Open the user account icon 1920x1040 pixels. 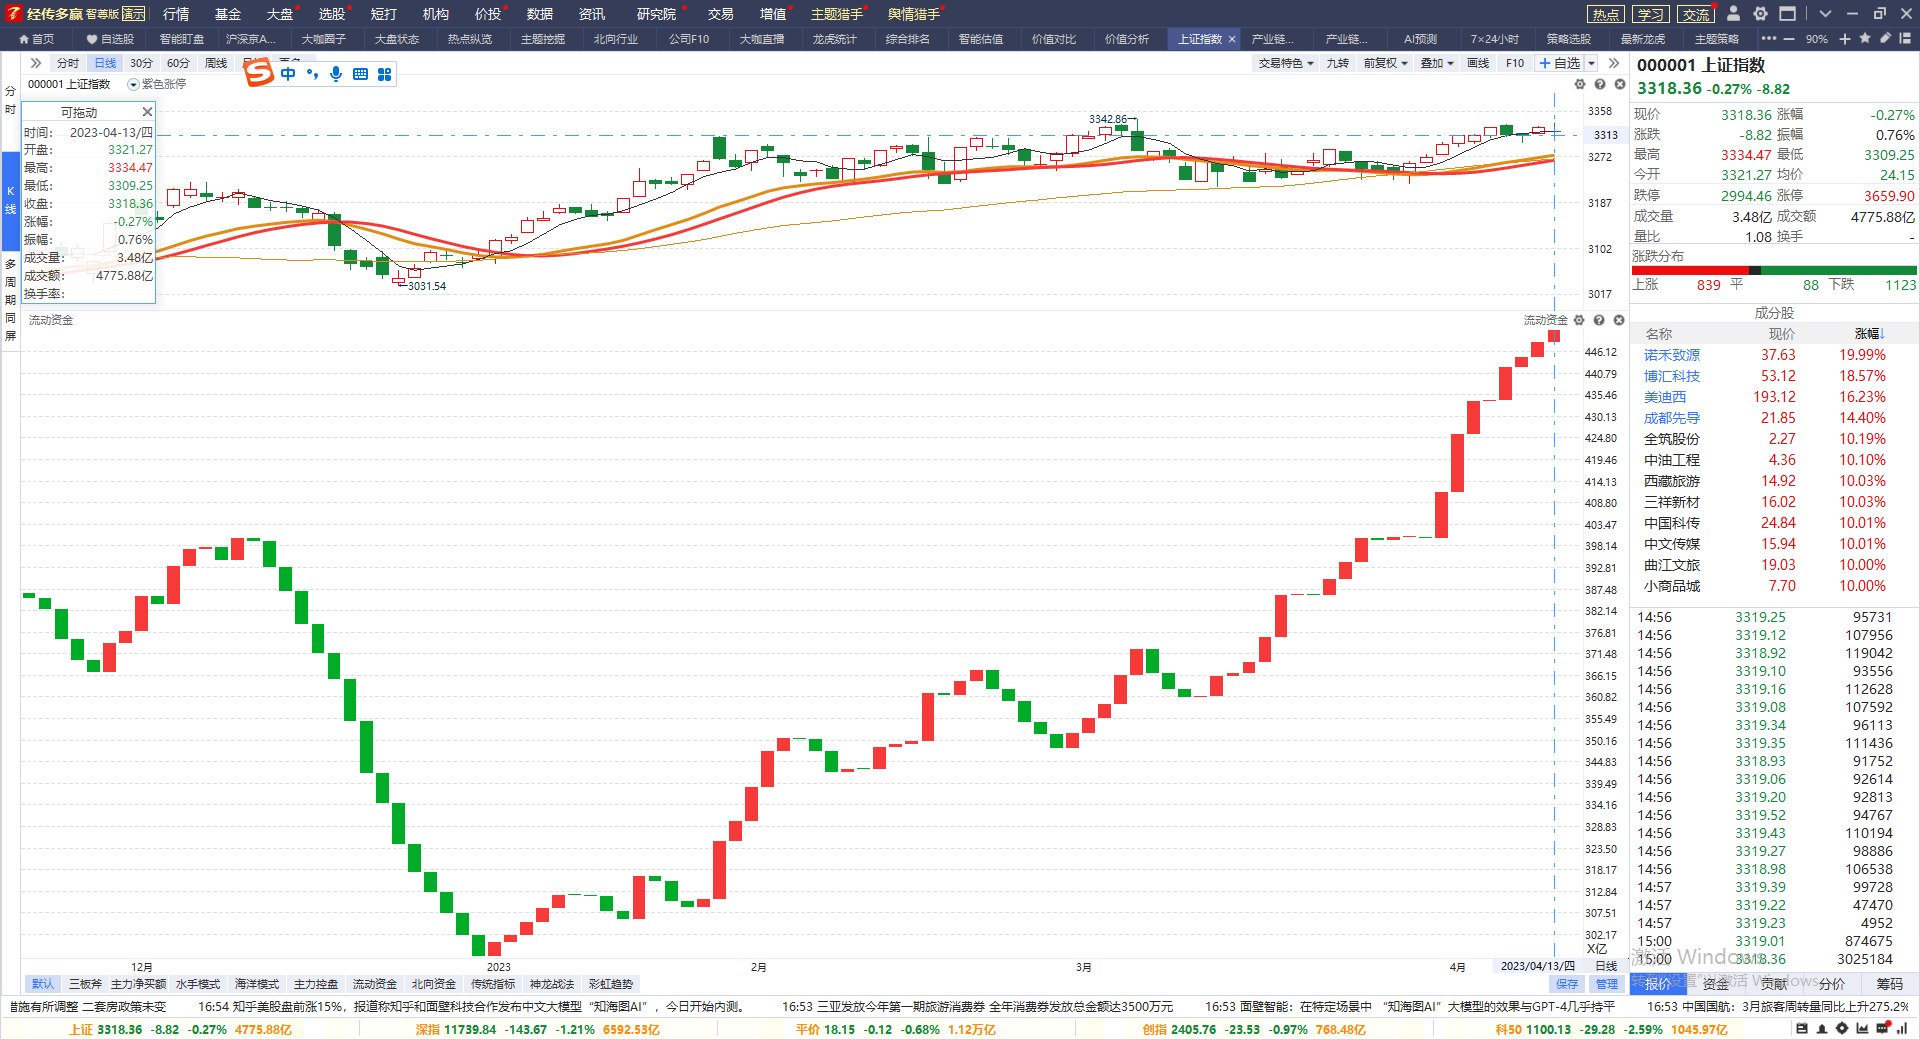pos(1734,14)
